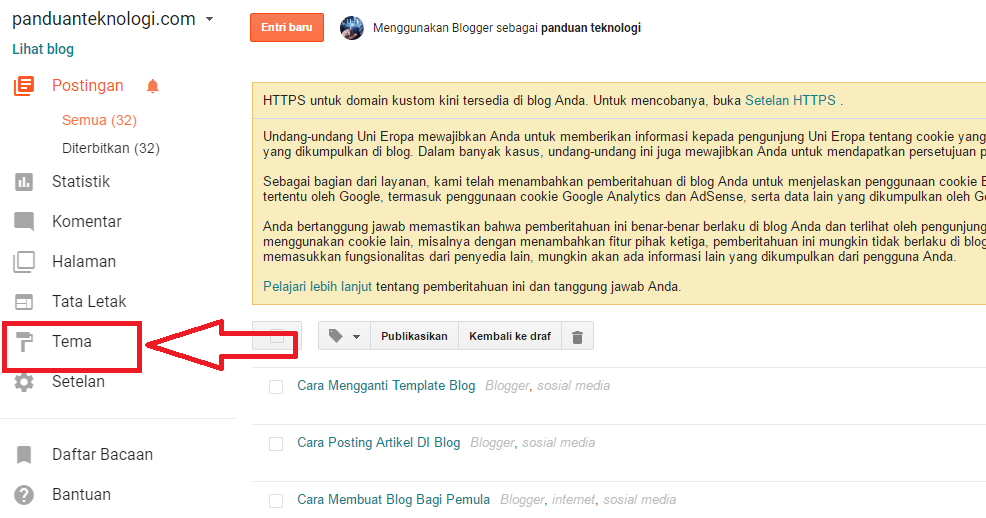Open post Cara Mengganti Template Blog
Screen dimensions: 986x518
coord(386,385)
